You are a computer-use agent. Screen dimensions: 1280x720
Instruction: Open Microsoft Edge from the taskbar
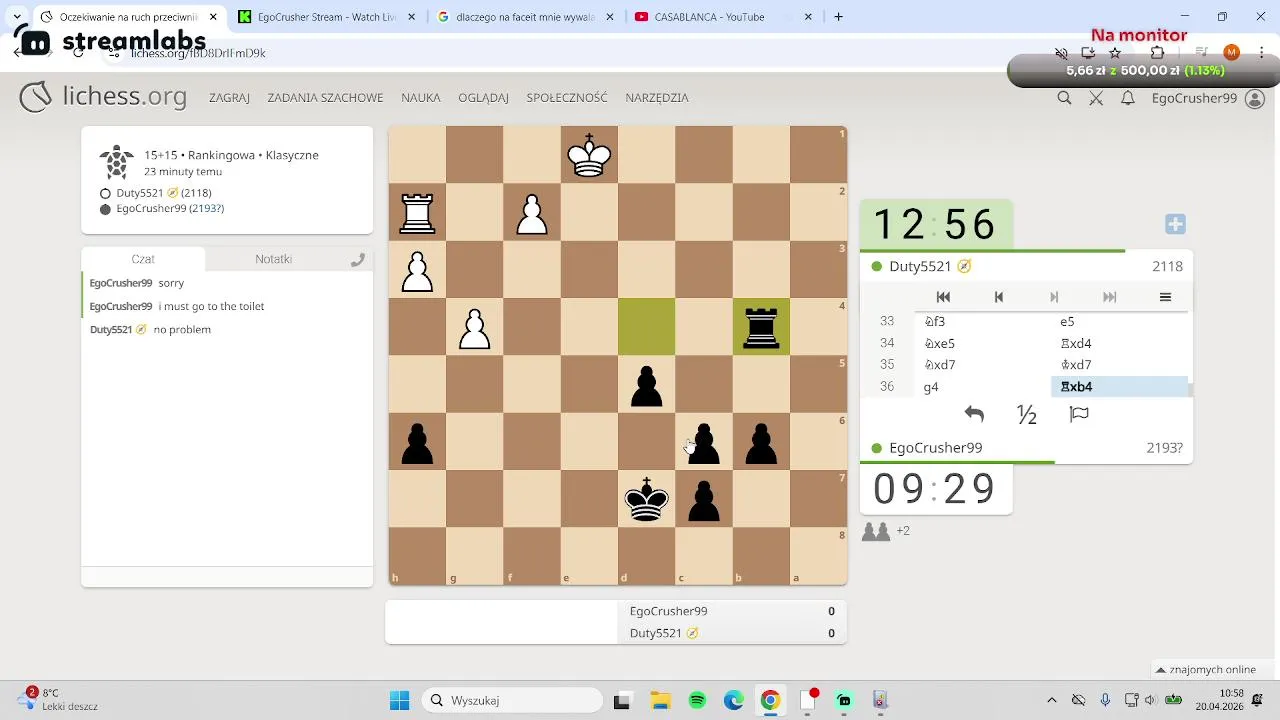[x=734, y=700]
